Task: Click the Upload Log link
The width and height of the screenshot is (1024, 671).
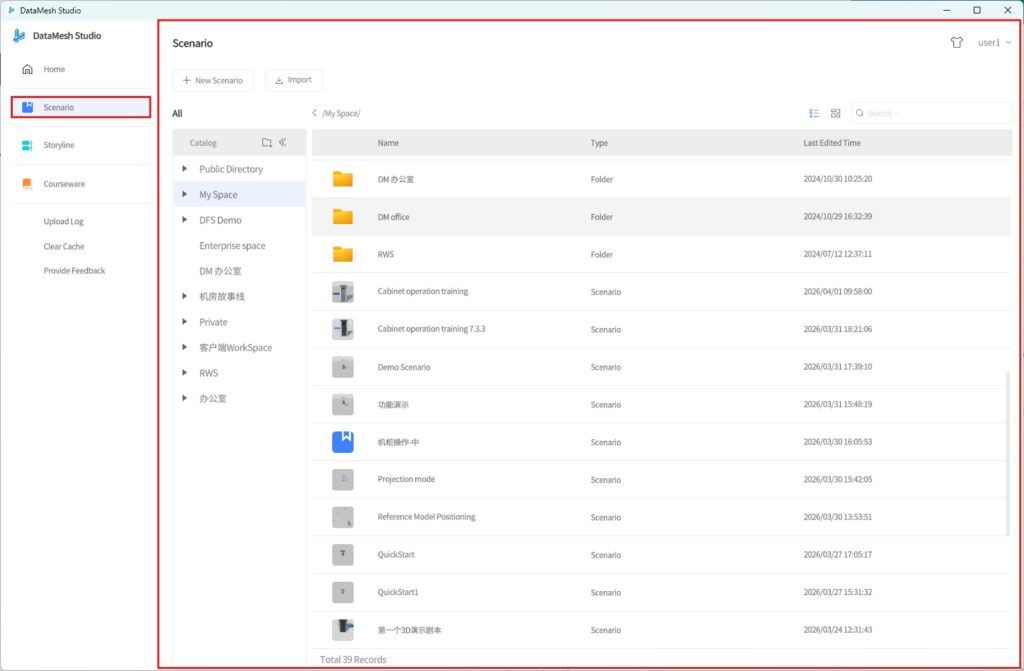Action: tap(63, 222)
